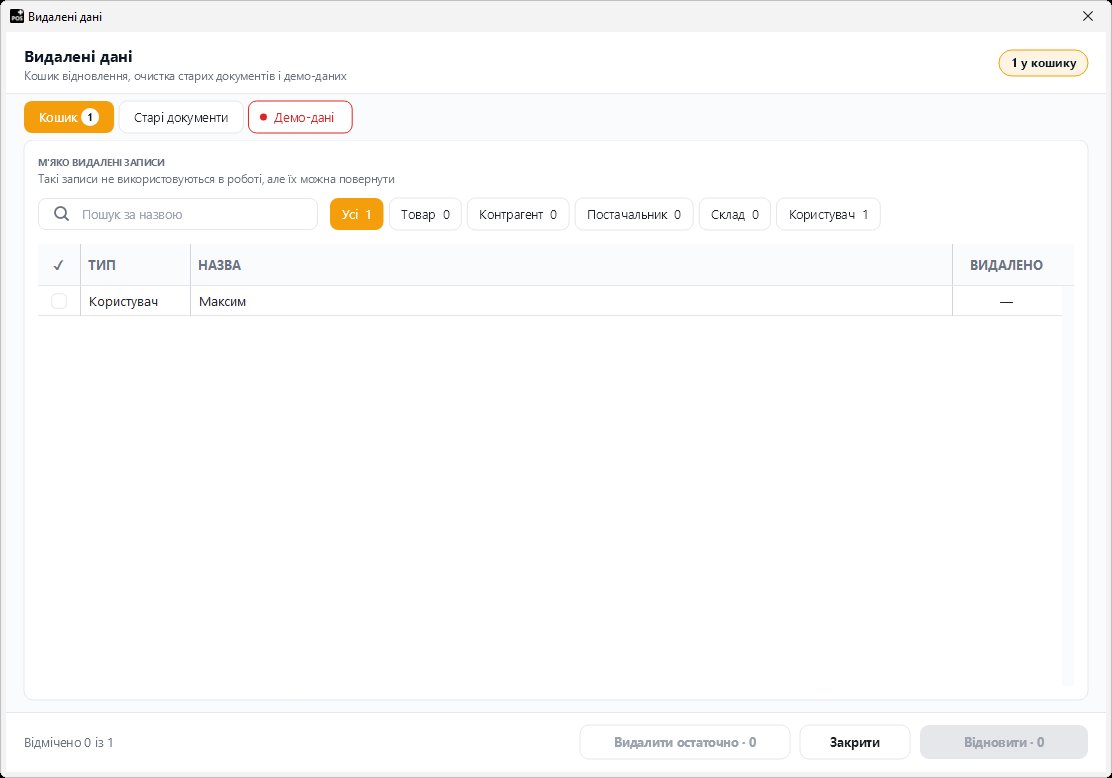Viewport: 1112px width, 778px height.
Task: Click the 1 у кошику badge
Action: pyautogui.click(x=1043, y=63)
